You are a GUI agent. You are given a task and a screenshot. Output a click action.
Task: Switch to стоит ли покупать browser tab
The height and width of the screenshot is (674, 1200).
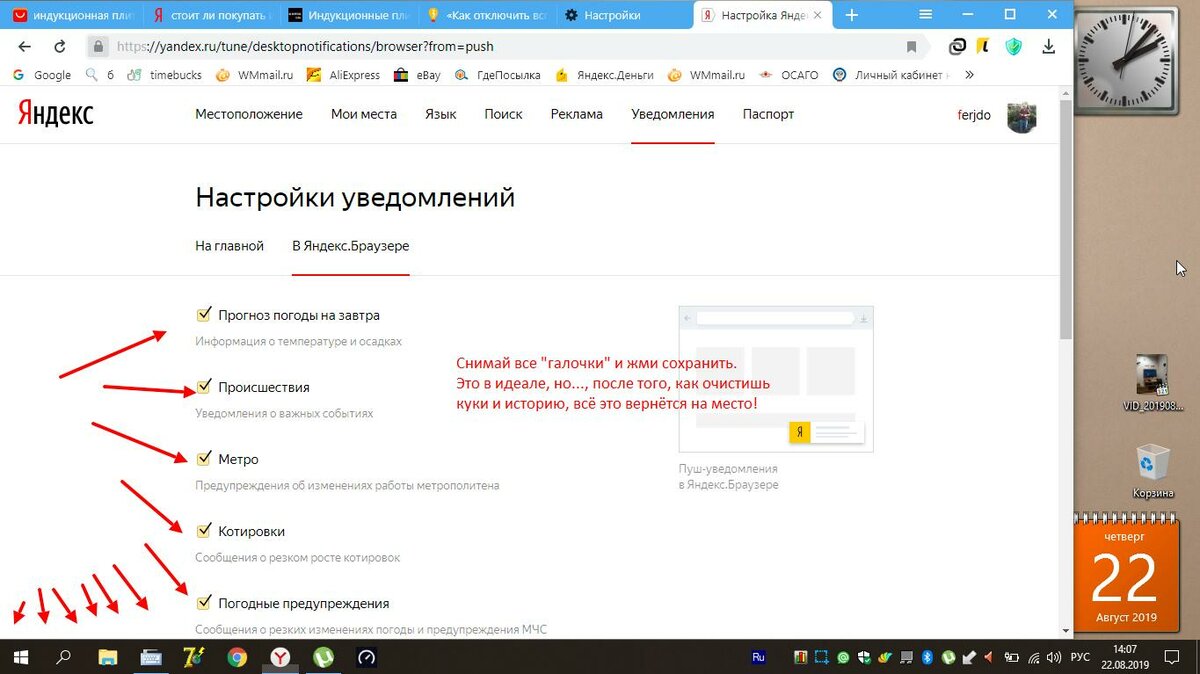(210, 15)
